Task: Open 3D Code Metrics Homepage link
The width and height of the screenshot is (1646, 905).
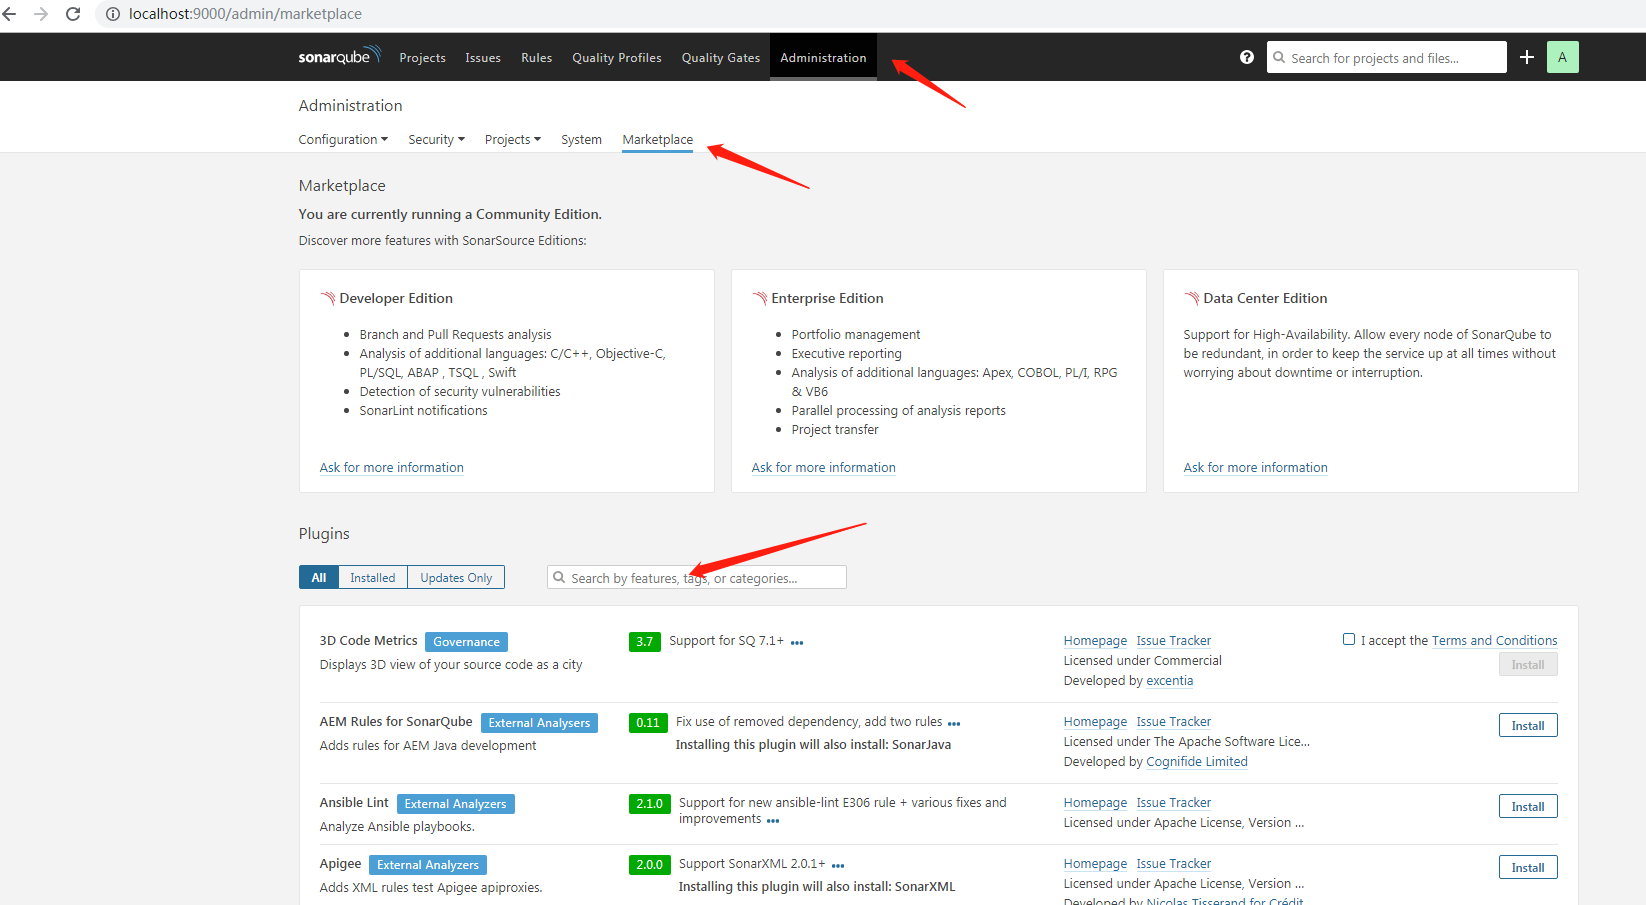Action: coord(1095,640)
